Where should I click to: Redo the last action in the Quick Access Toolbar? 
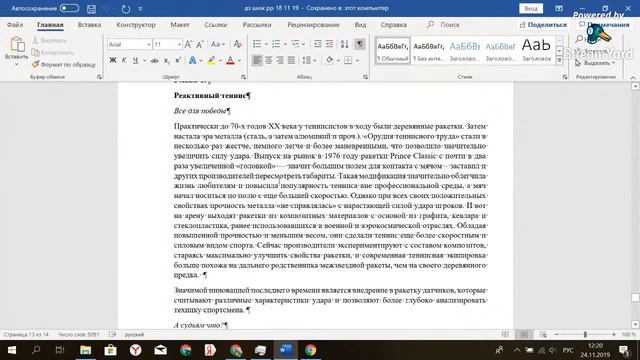(126, 9)
